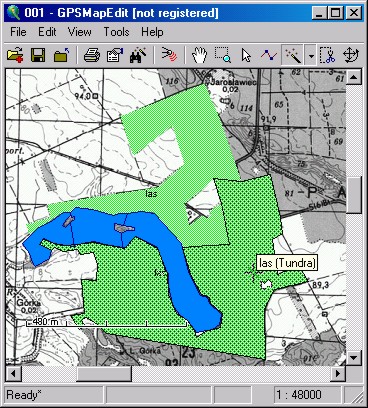Click the vertical scrollbar up arrow
Image resolution: width=368 pixels, height=408 pixels.
click(x=354, y=77)
